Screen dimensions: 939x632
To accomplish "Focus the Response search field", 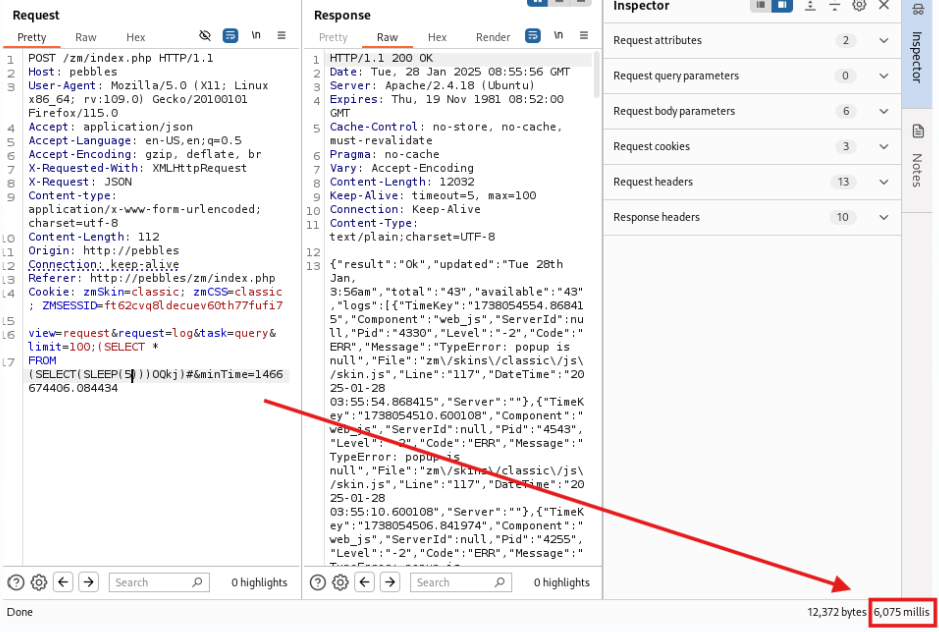I will coord(461,582).
